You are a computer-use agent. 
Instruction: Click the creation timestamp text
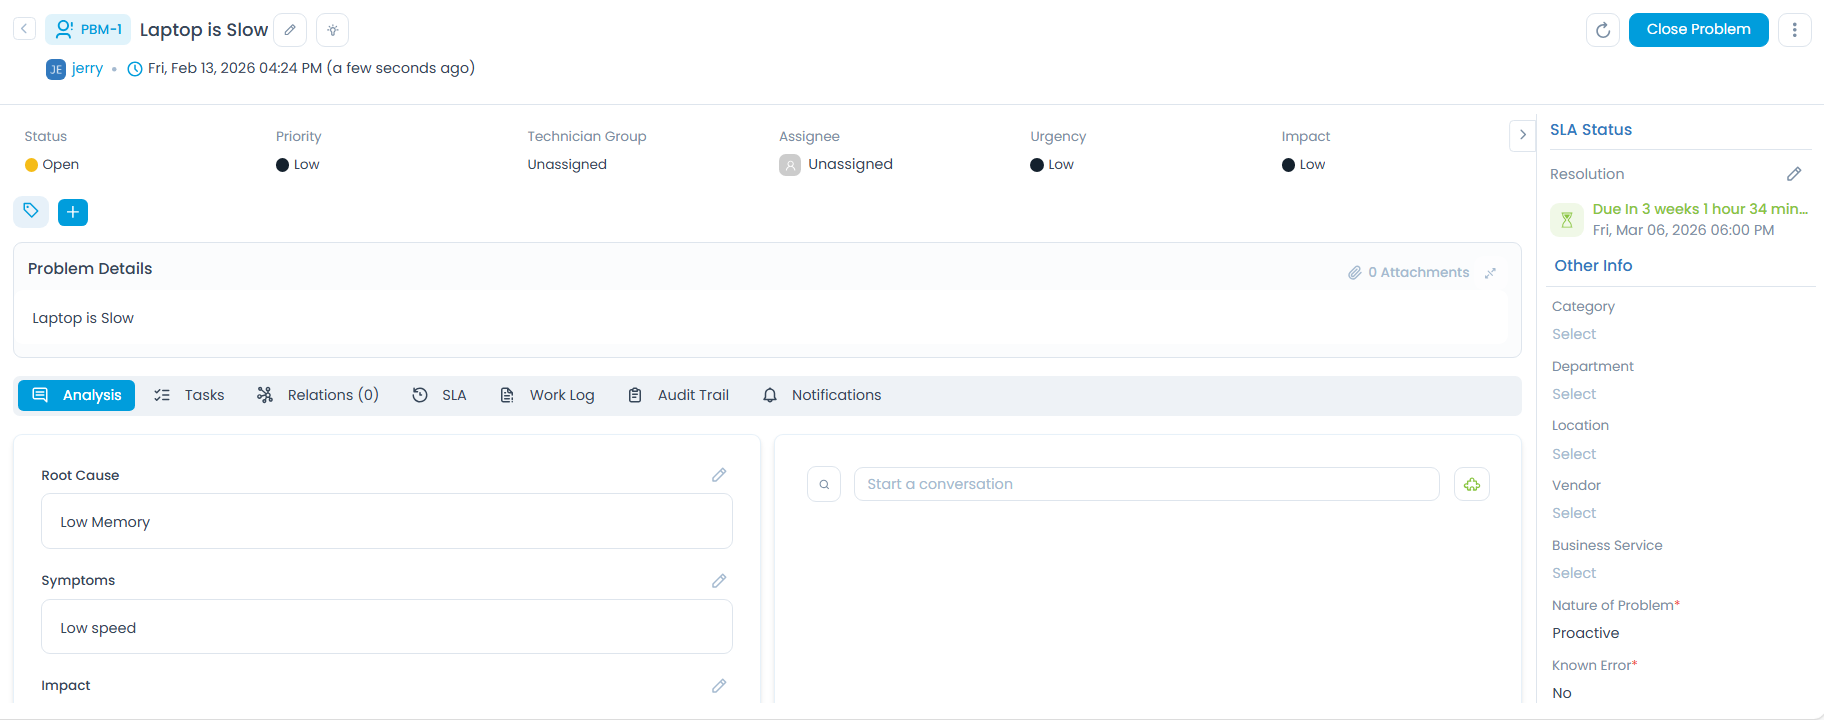click(x=311, y=68)
